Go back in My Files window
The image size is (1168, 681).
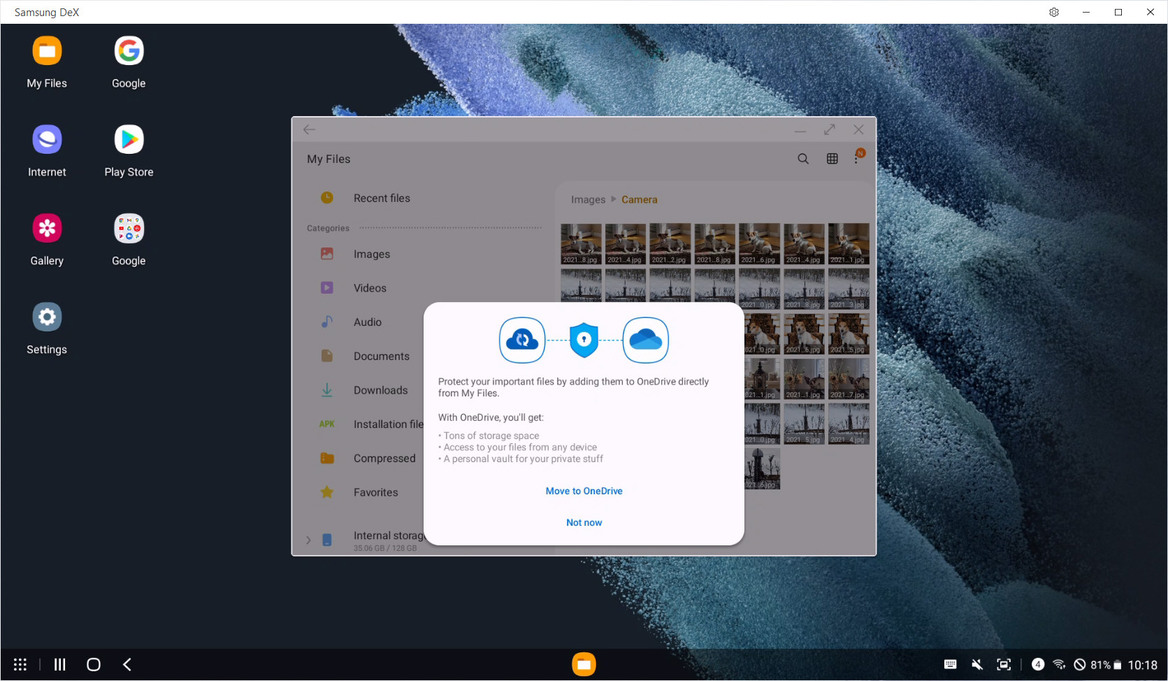pos(309,130)
